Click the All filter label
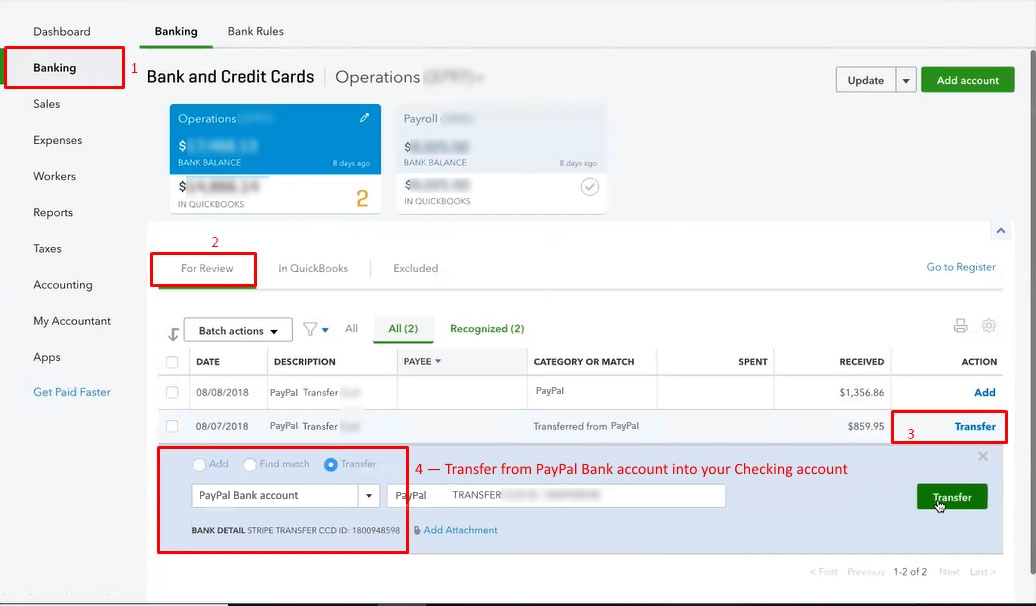1036x606 pixels. click(352, 328)
